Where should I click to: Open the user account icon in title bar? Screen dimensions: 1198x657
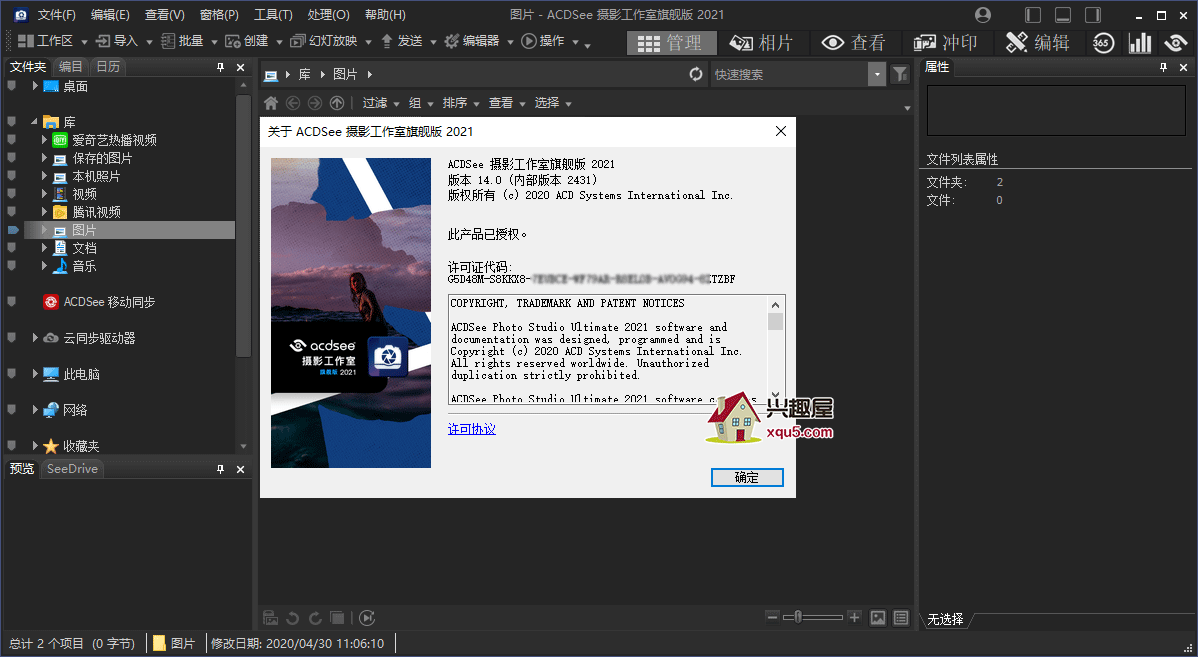(x=983, y=15)
